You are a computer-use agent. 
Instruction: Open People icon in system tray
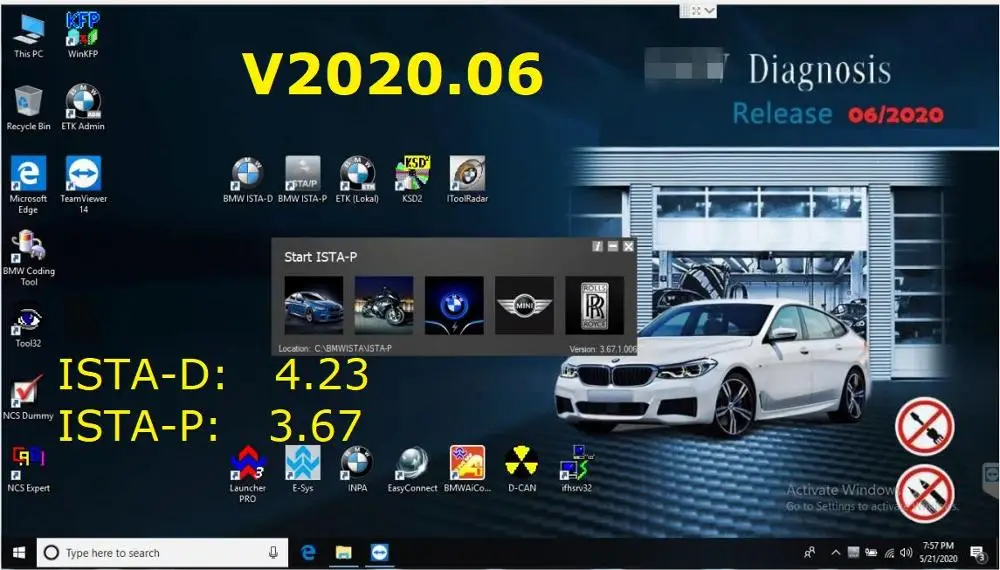coord(810,553)
